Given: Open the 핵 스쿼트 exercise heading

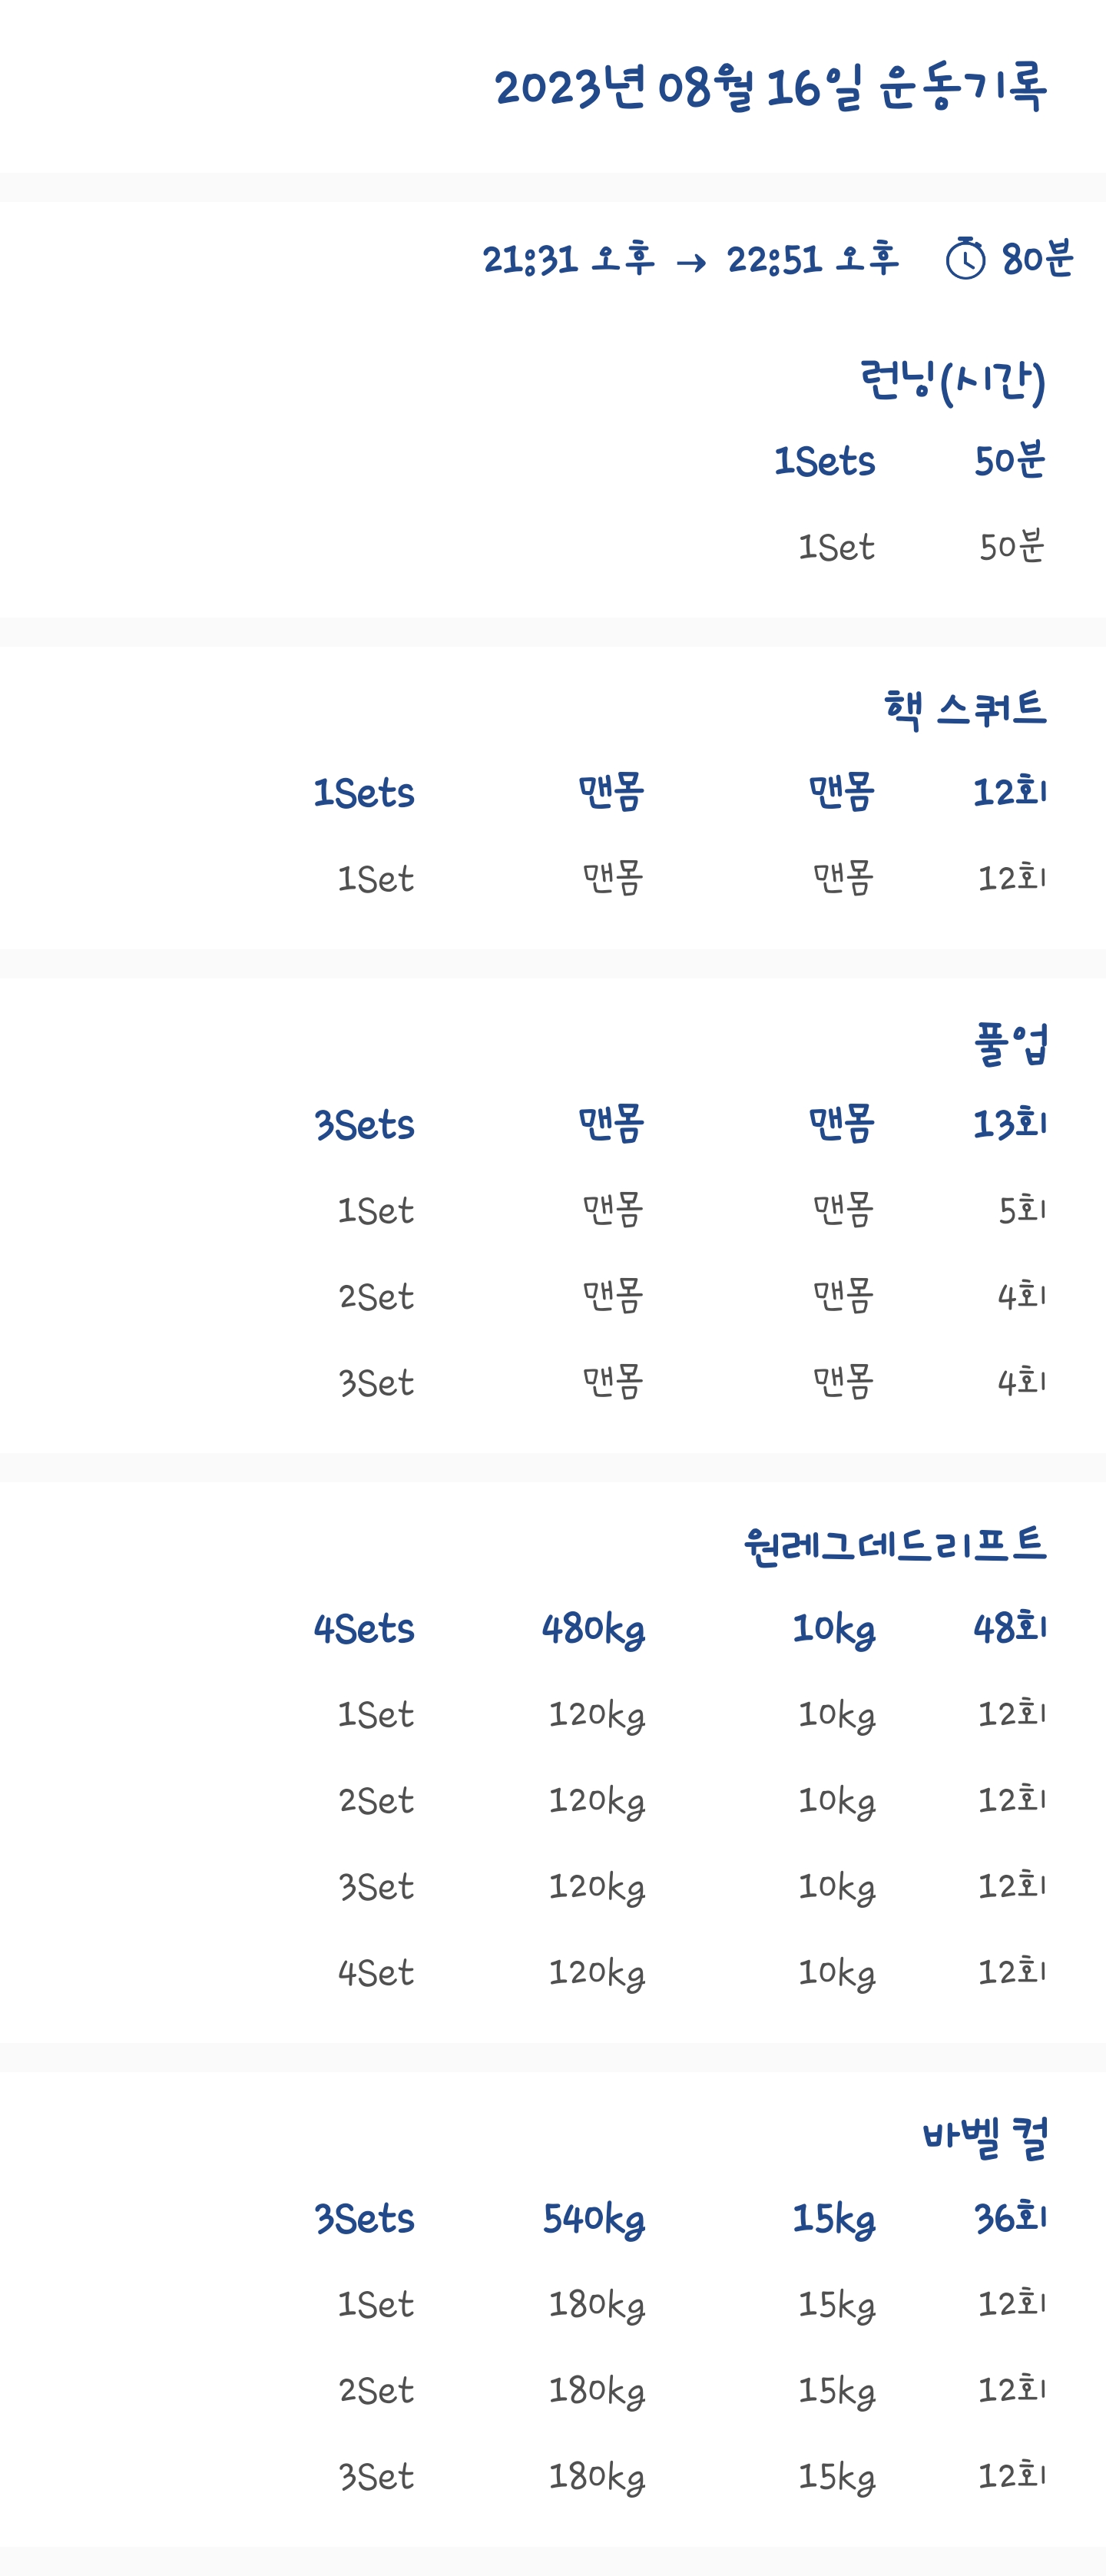Looking at the screenshot, I should click(x=964, y=709).
